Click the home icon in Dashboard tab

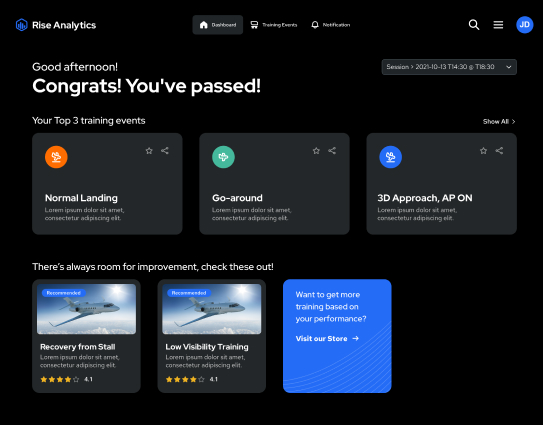[x=204, y=25]
